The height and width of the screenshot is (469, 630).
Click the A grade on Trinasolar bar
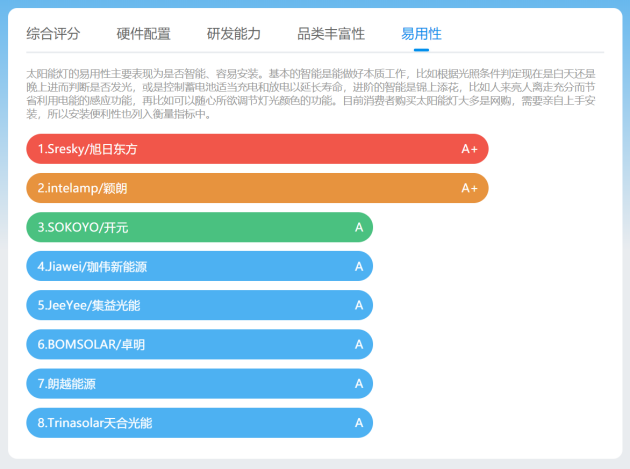pos(359,423)
